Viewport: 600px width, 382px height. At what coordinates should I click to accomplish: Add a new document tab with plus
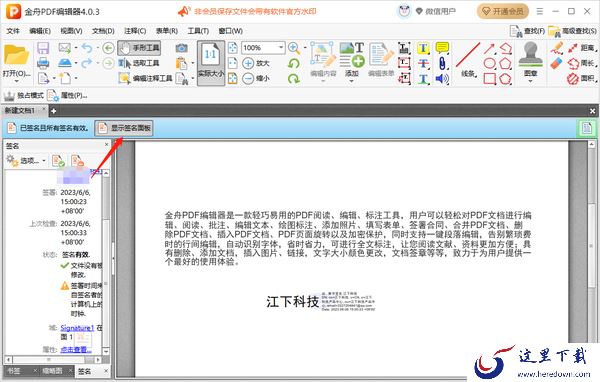click(x=53, y=111)
